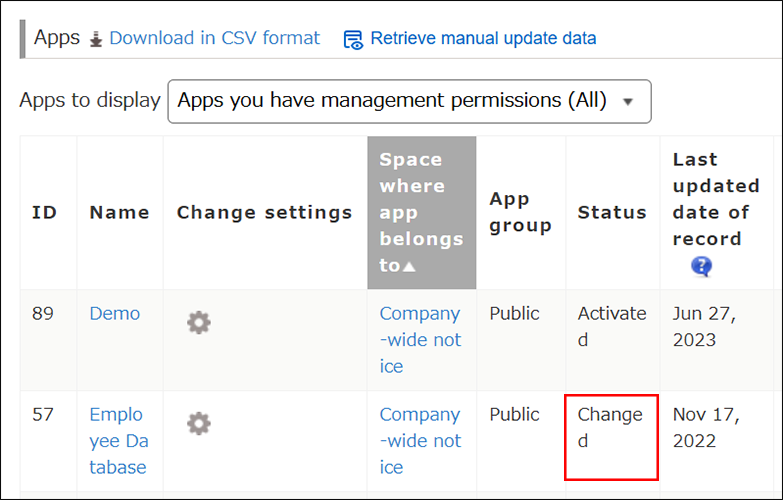The height and width of the screenshot is (500, 783).
Task: Open settings gear for the Demo app
Action: 199,322
